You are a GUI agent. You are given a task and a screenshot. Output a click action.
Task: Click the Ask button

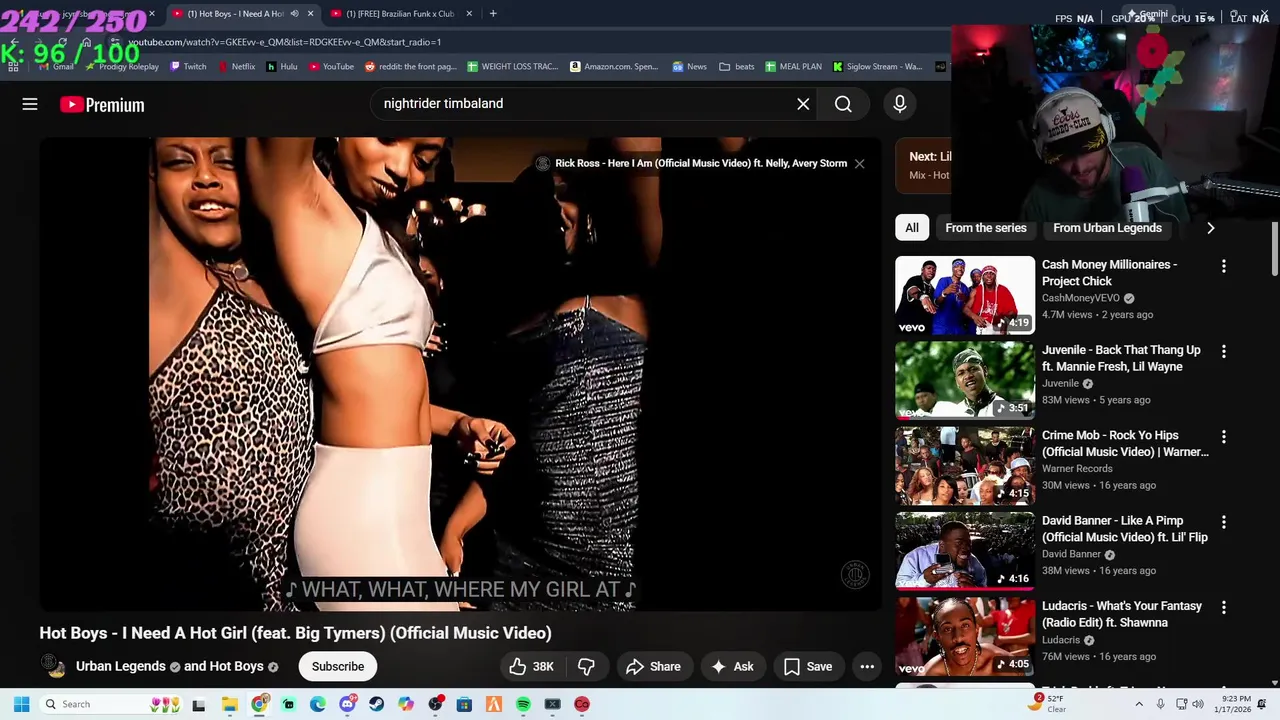[x=732, y=666]
